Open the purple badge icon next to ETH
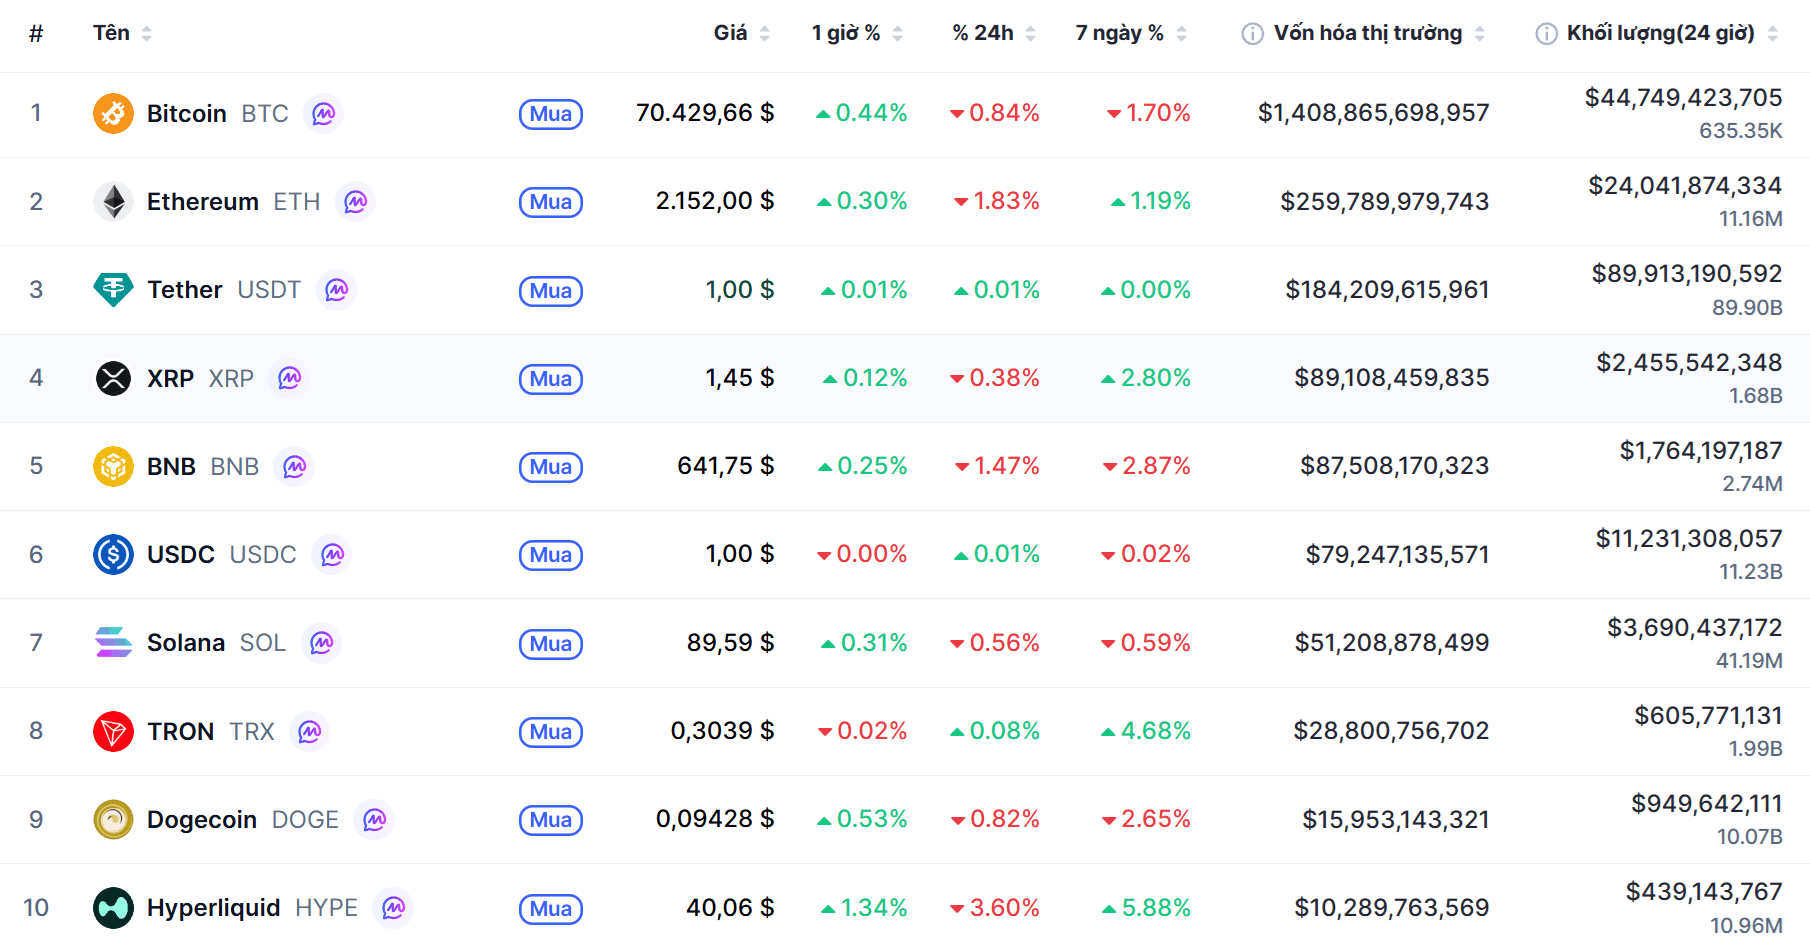1810x952 pixels. coord(355,201)
